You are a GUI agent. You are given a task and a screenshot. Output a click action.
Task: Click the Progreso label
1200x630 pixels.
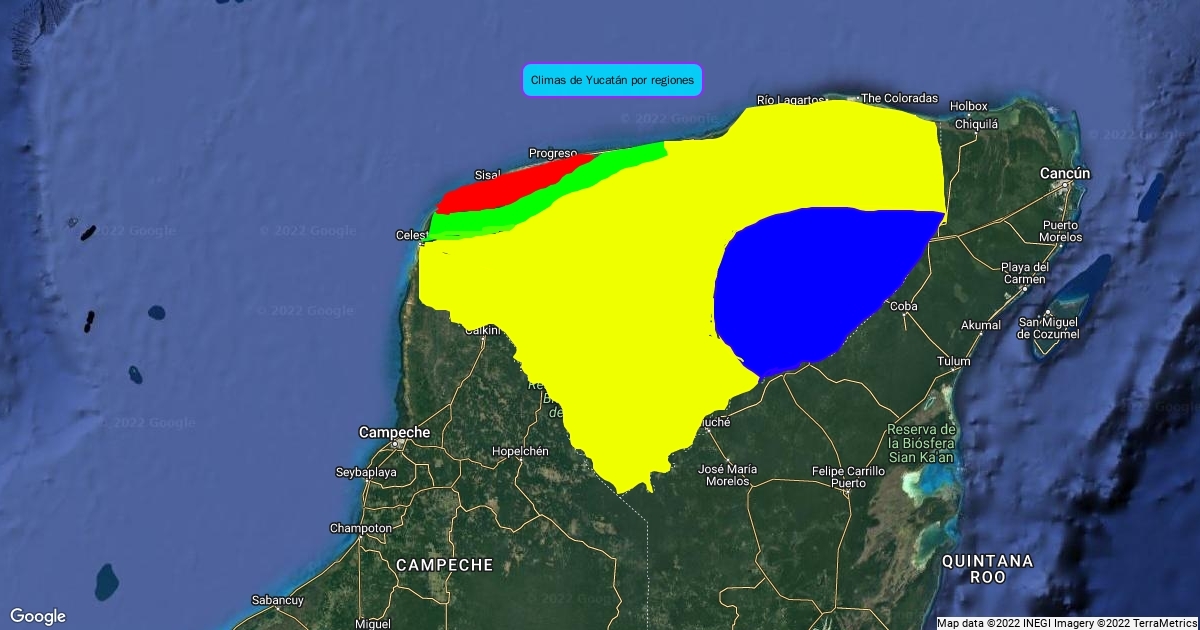[553, 153]
